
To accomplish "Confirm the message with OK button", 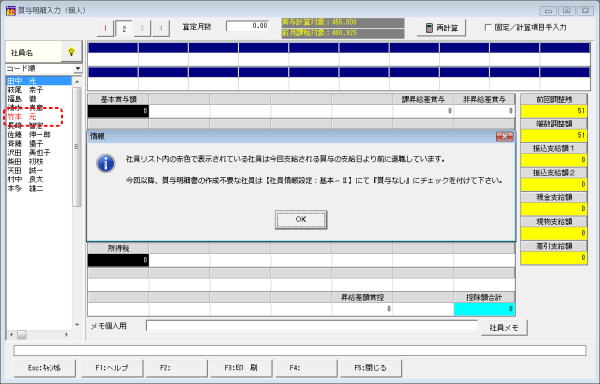I will 301,220.
